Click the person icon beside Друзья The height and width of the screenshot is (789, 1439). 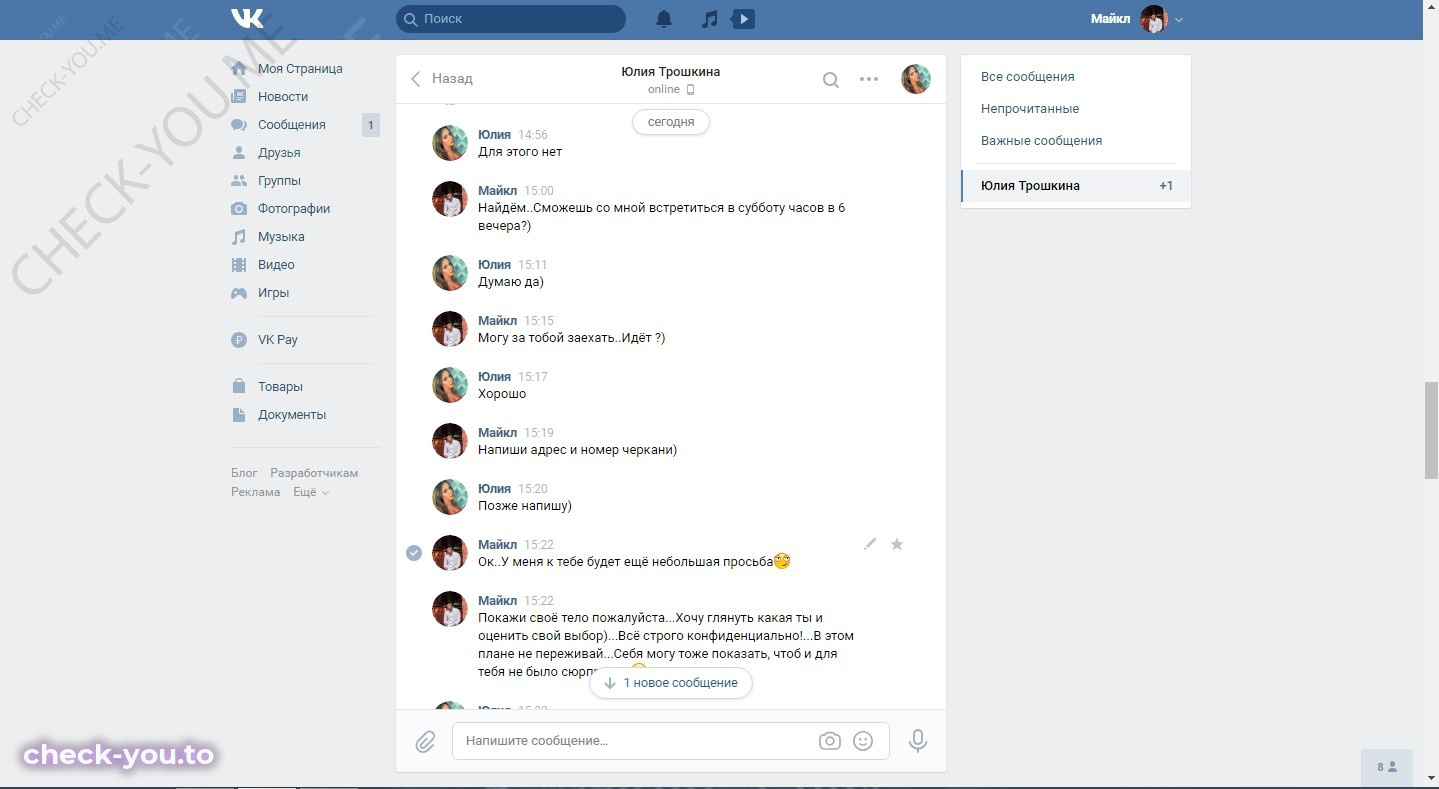[x=239, y=153]
